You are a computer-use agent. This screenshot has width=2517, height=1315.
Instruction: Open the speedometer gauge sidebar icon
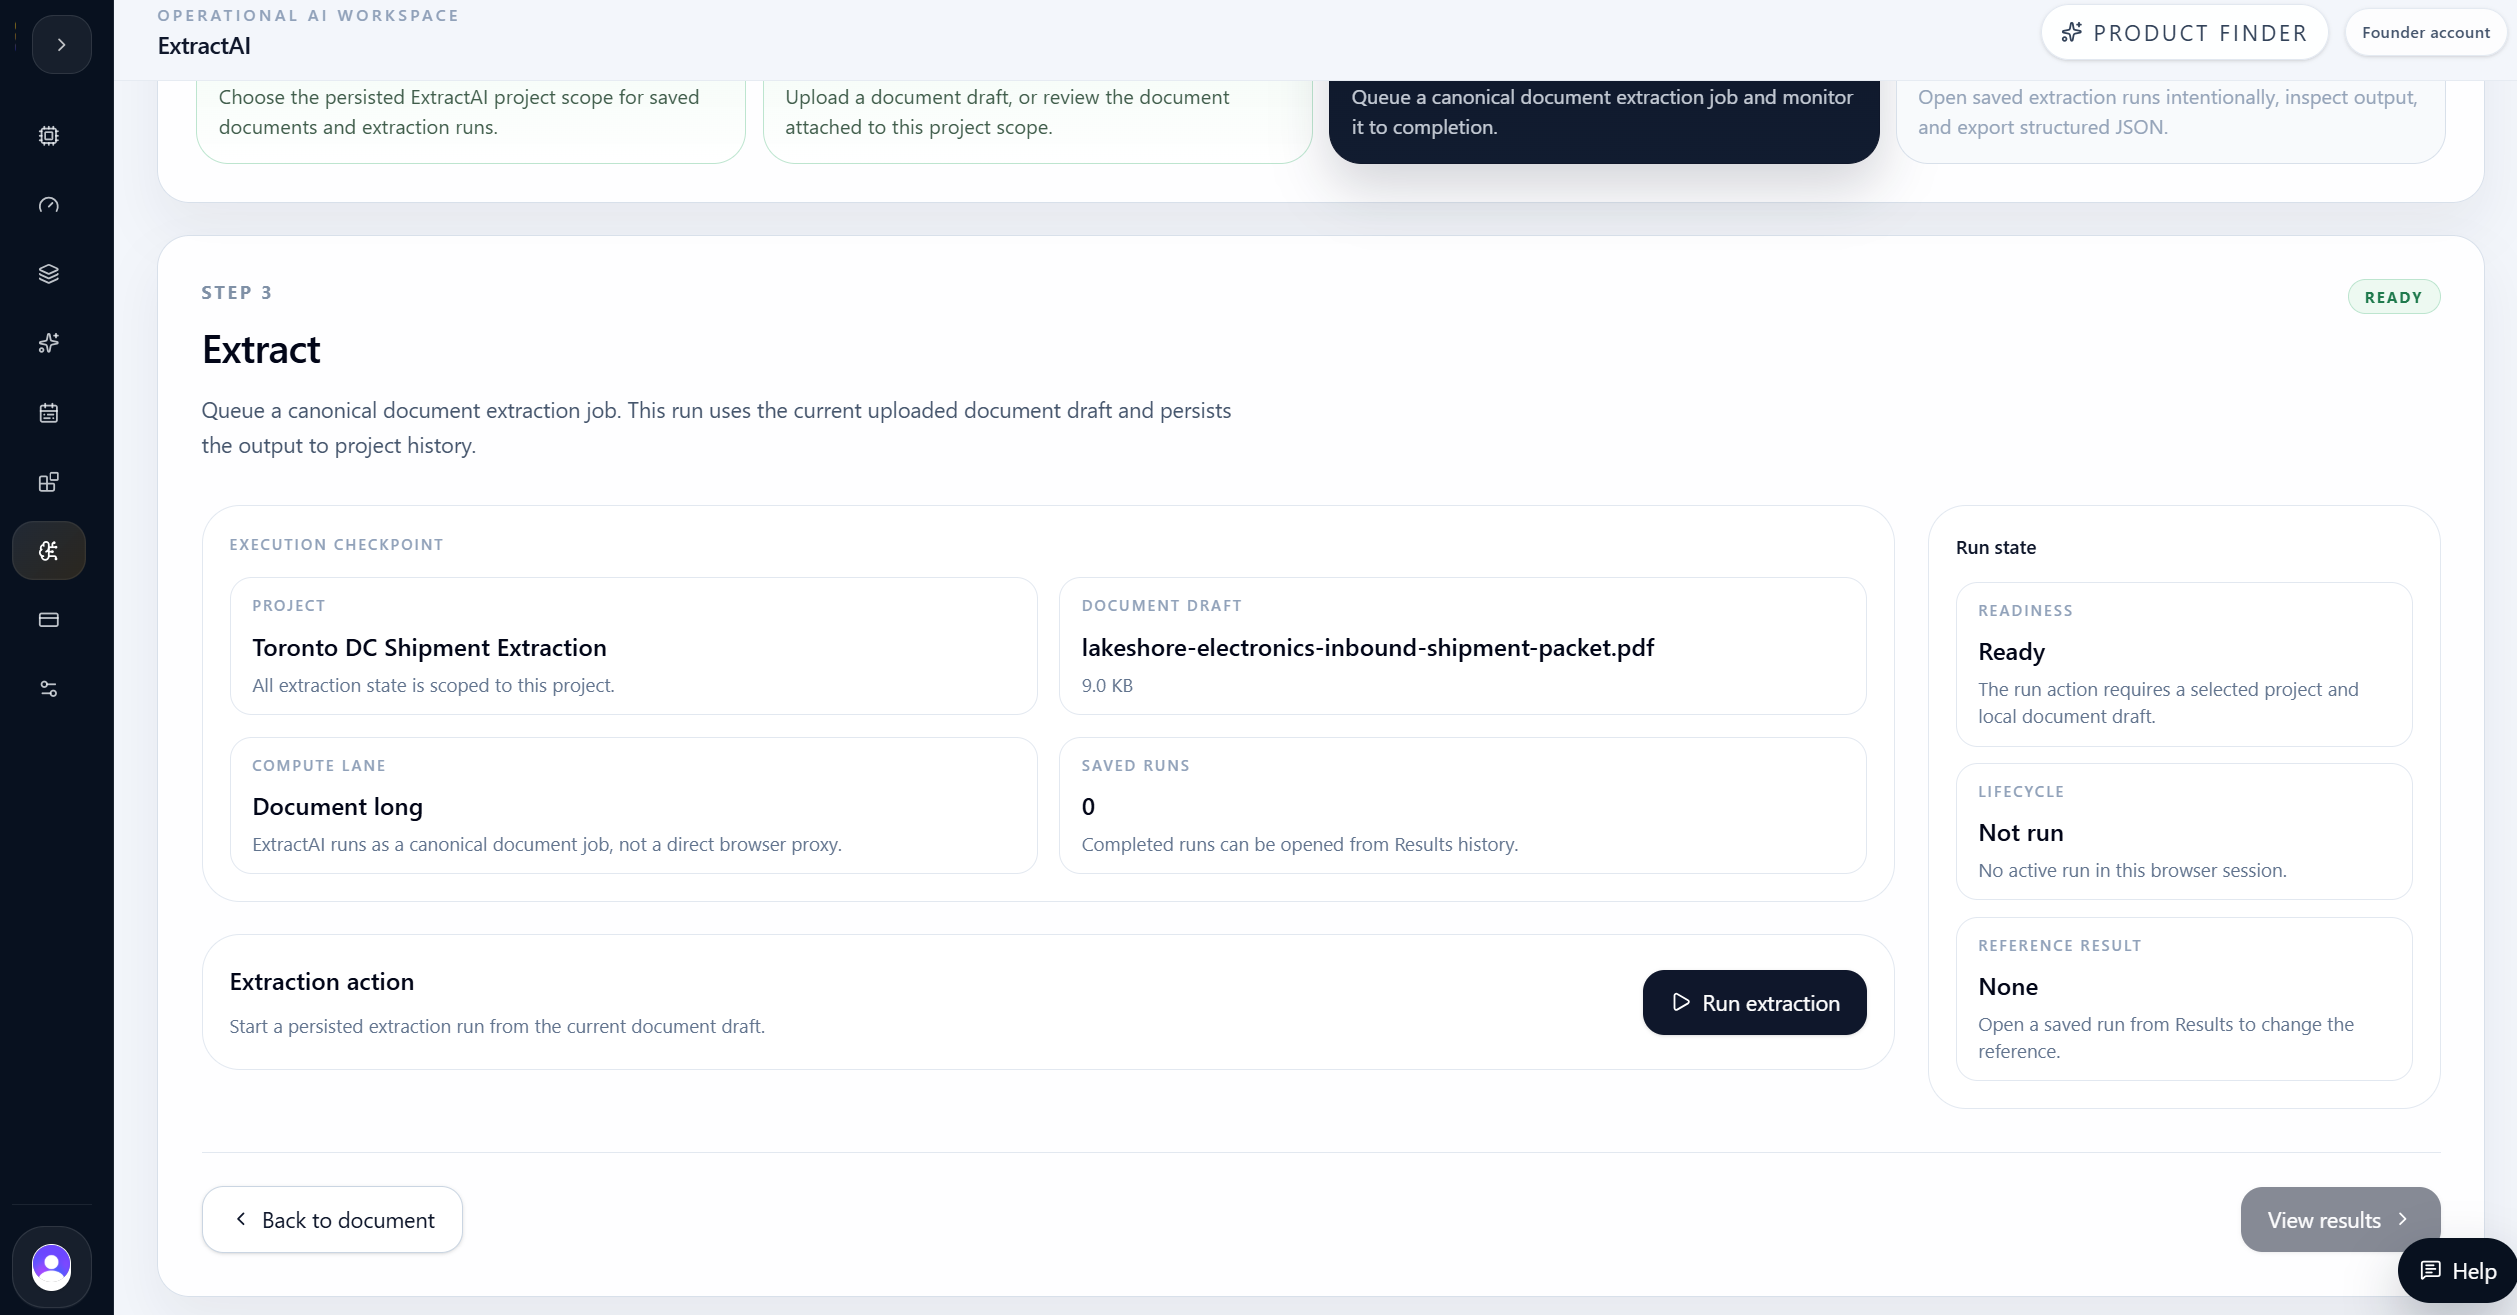coord(48,205)
